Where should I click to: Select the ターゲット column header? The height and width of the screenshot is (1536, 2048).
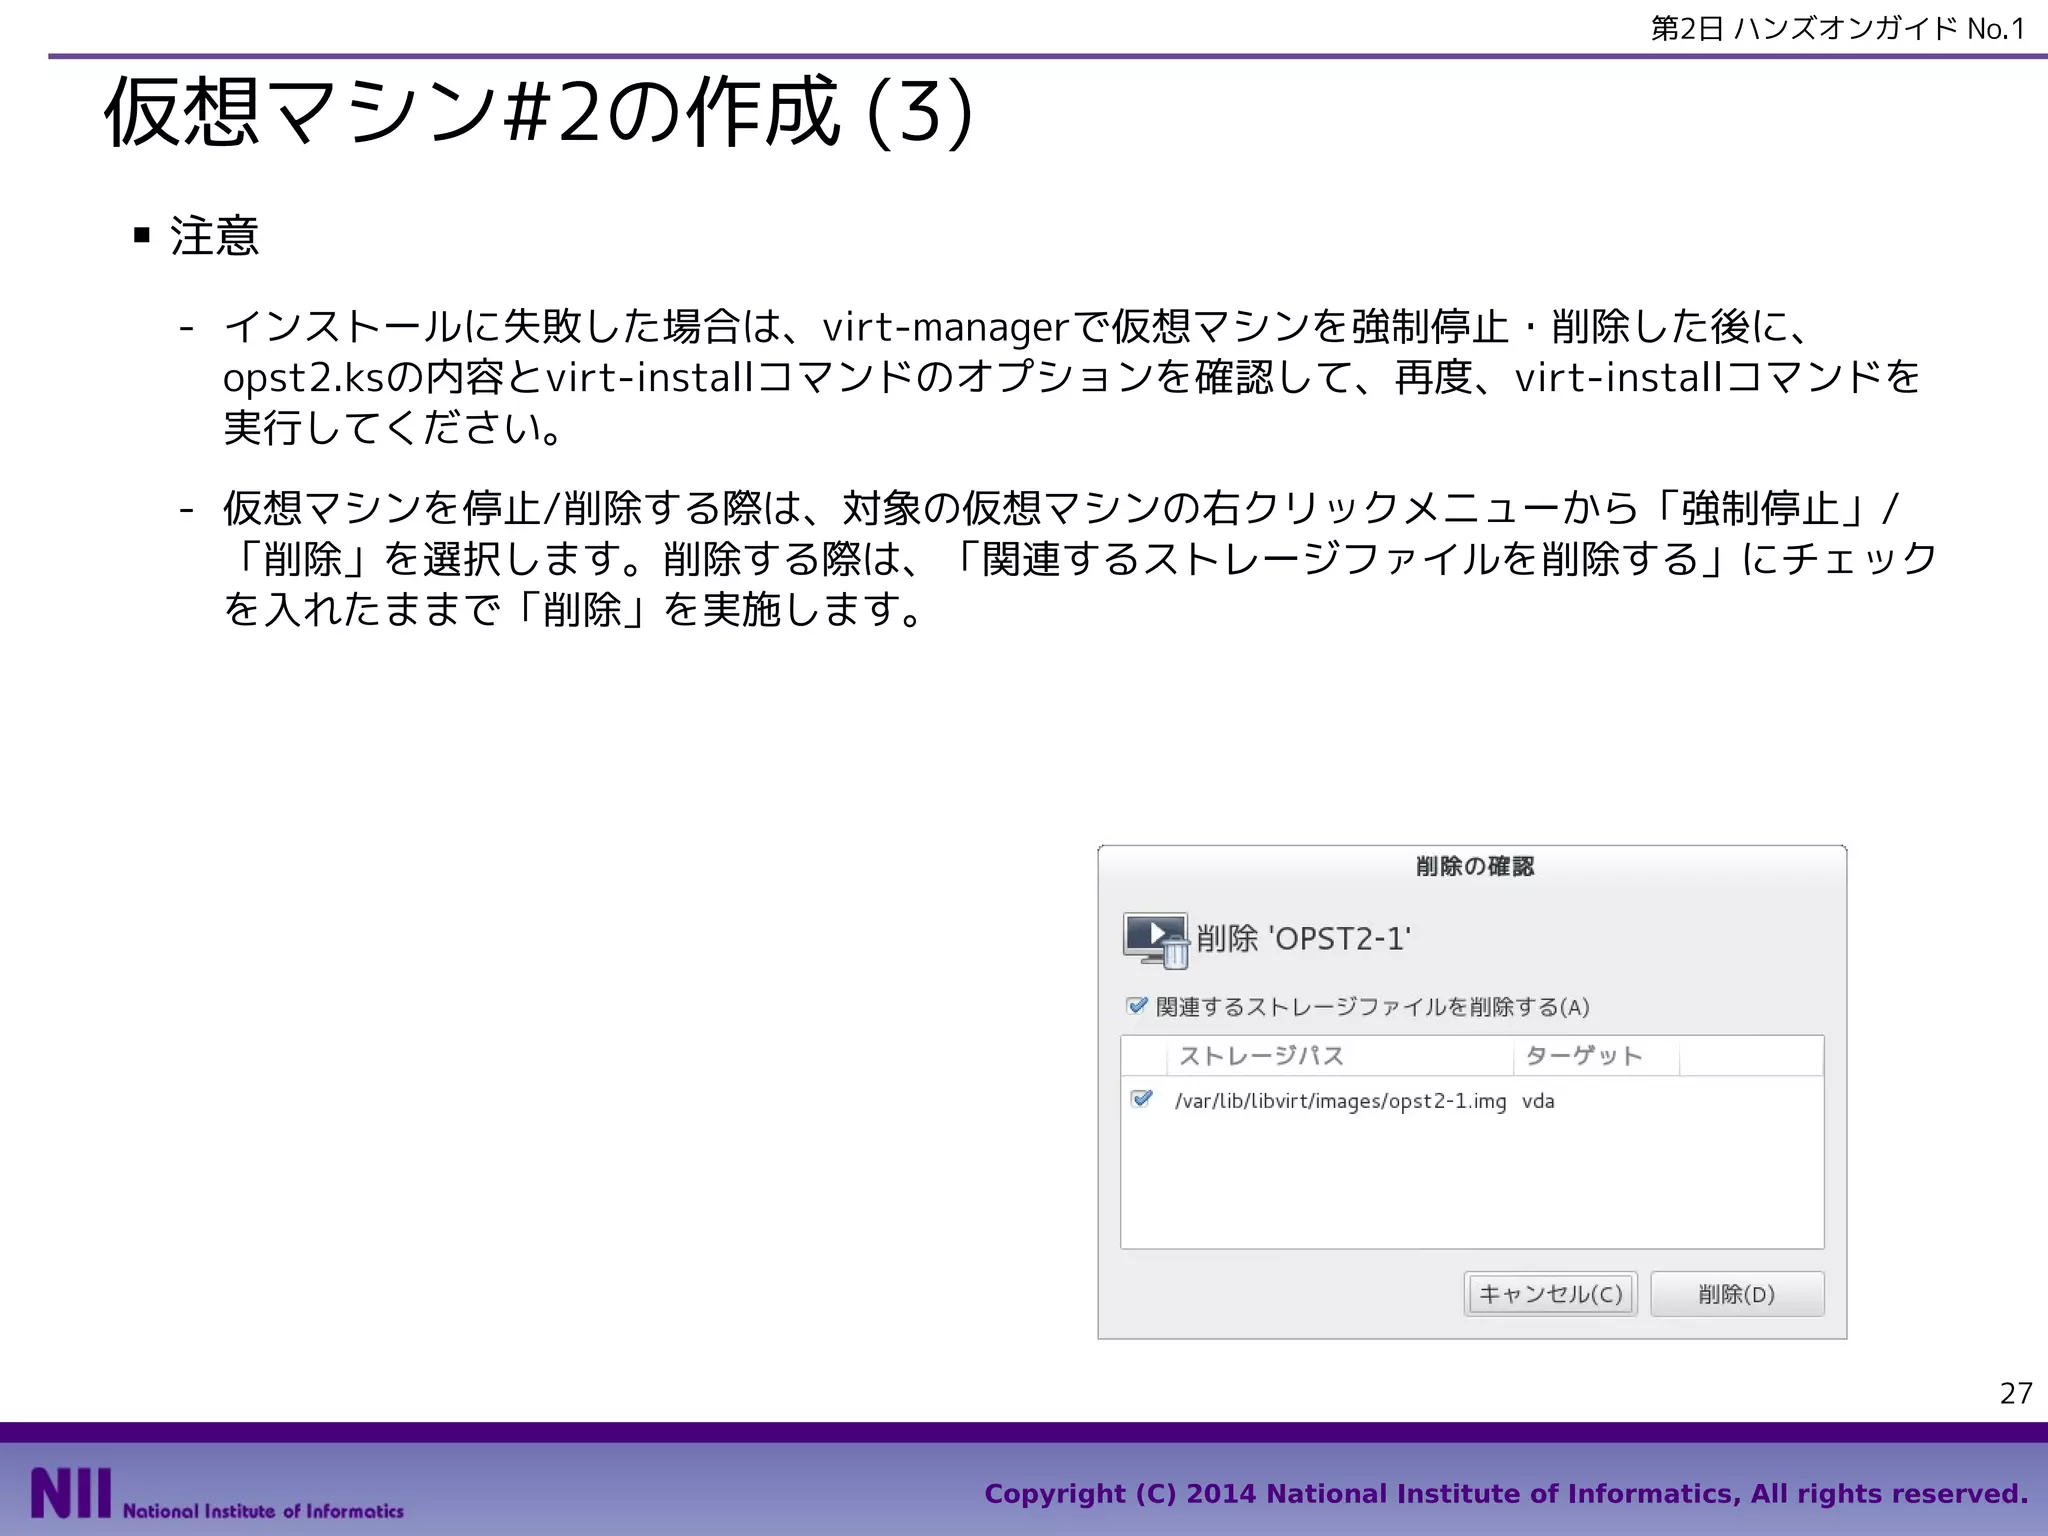pos(1596,1056)
